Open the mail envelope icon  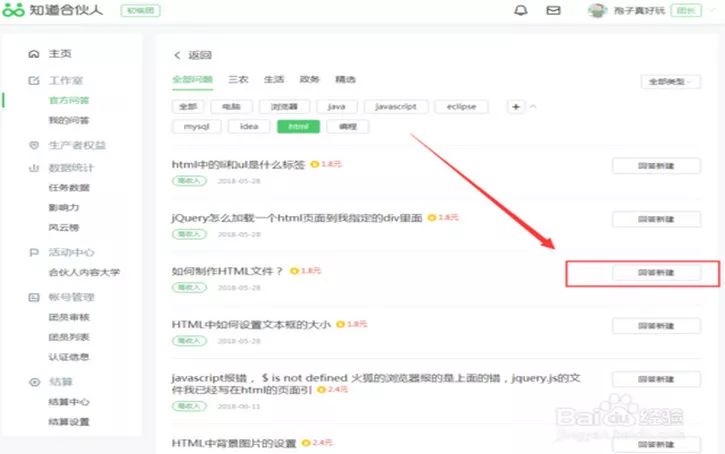pyautogui.click(x=553, y=10)
